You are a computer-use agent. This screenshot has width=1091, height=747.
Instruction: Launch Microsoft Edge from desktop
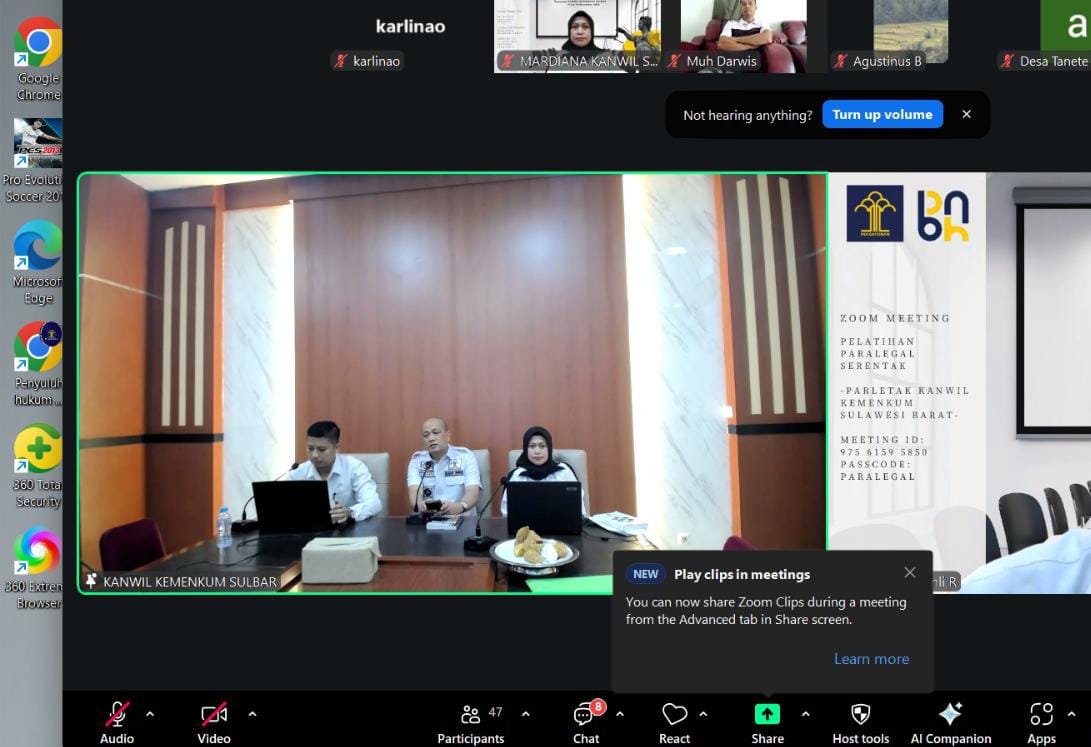[38, 246]
